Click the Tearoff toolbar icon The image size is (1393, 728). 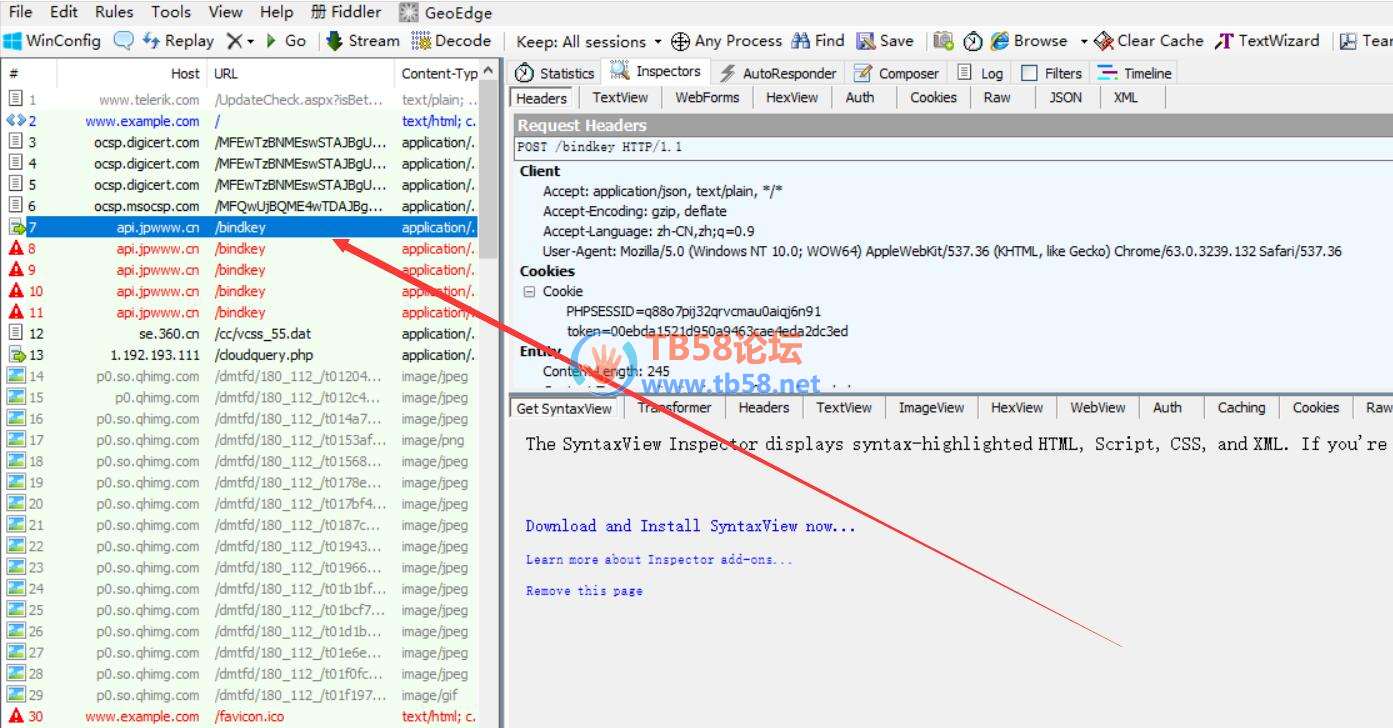[1365, 41]
